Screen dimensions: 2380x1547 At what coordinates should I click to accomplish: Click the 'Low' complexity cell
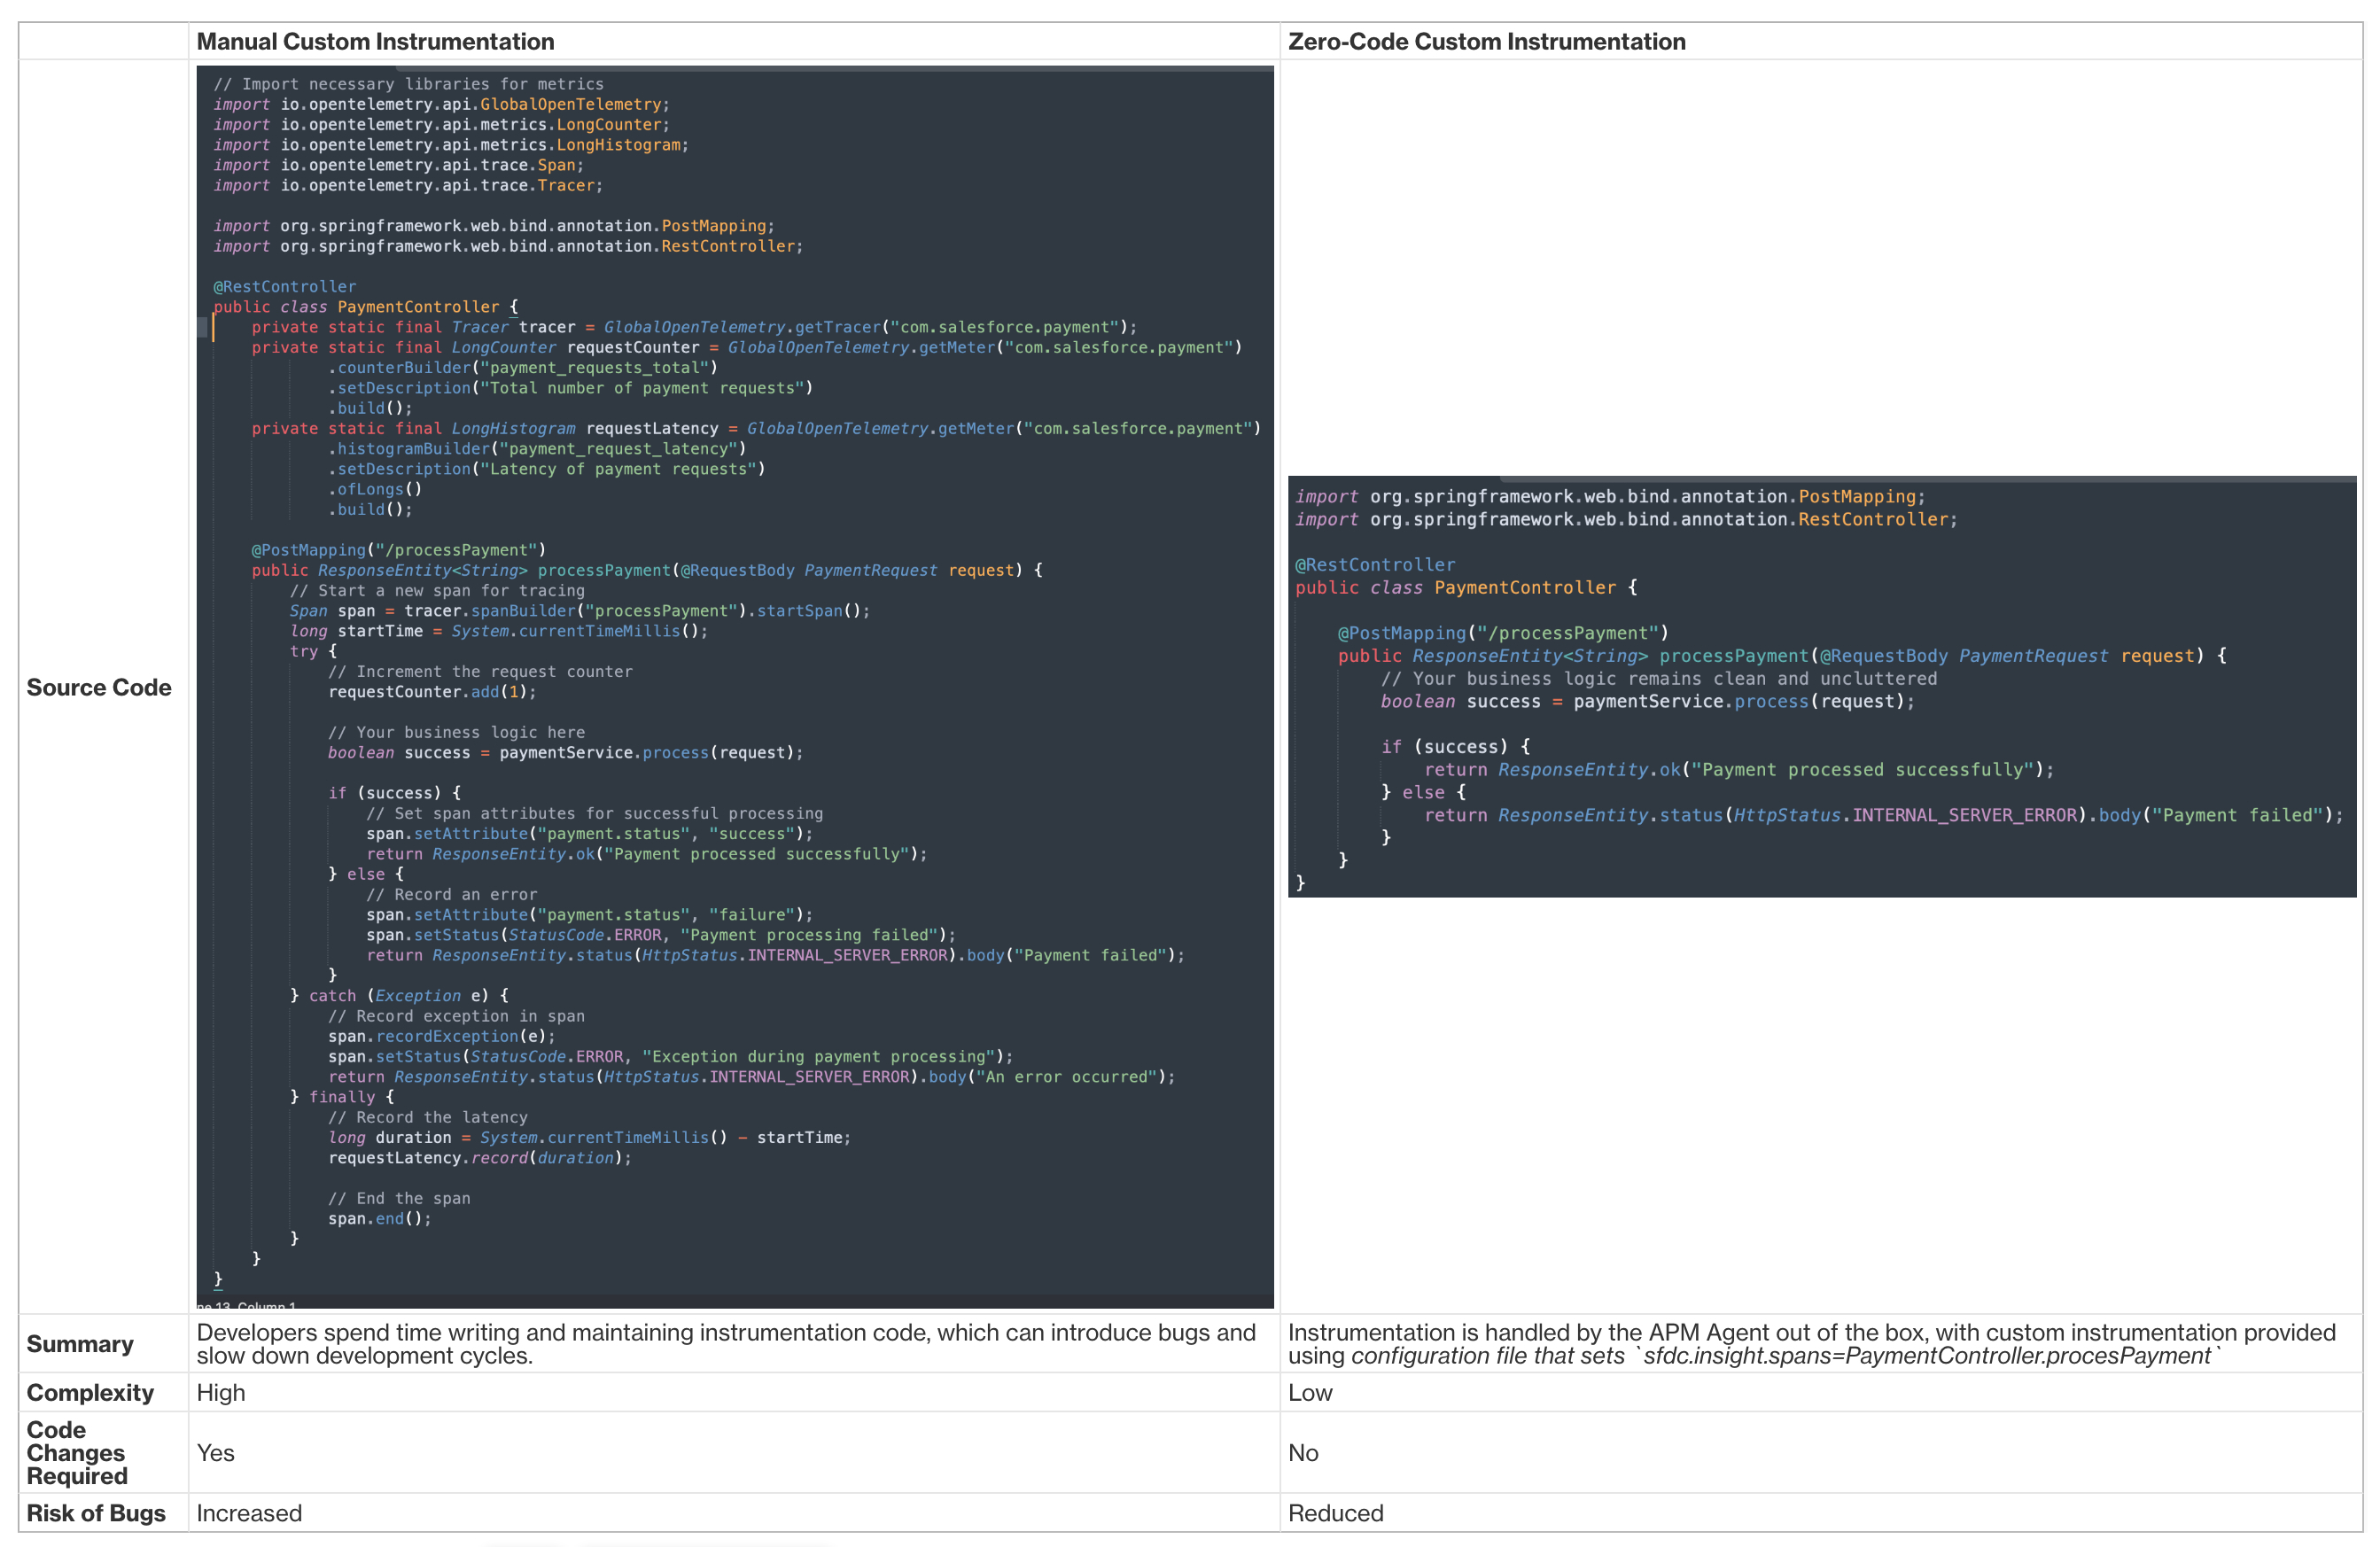point(1309,1392)
